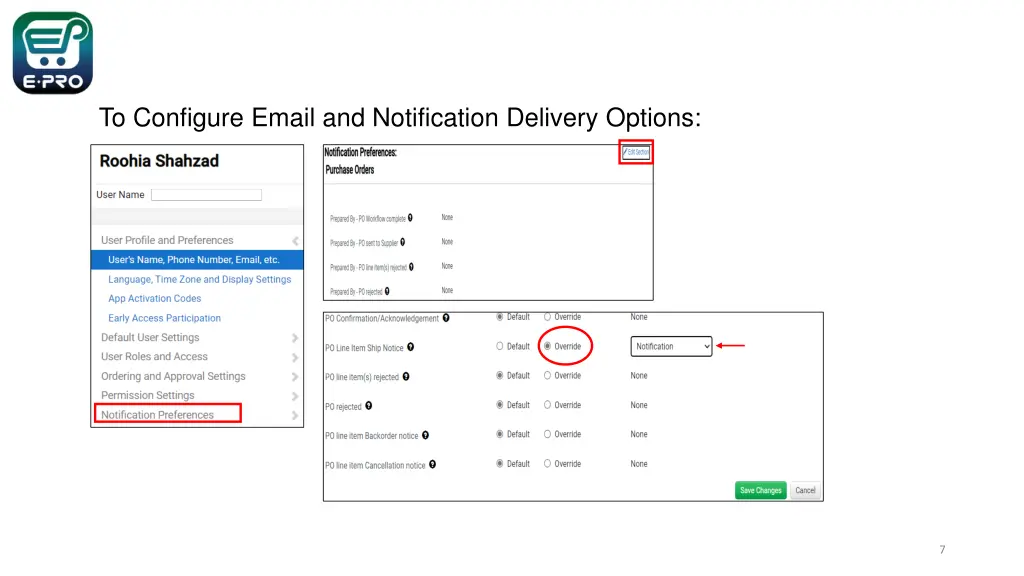Open Early Access Participation link

coord(165,318)
